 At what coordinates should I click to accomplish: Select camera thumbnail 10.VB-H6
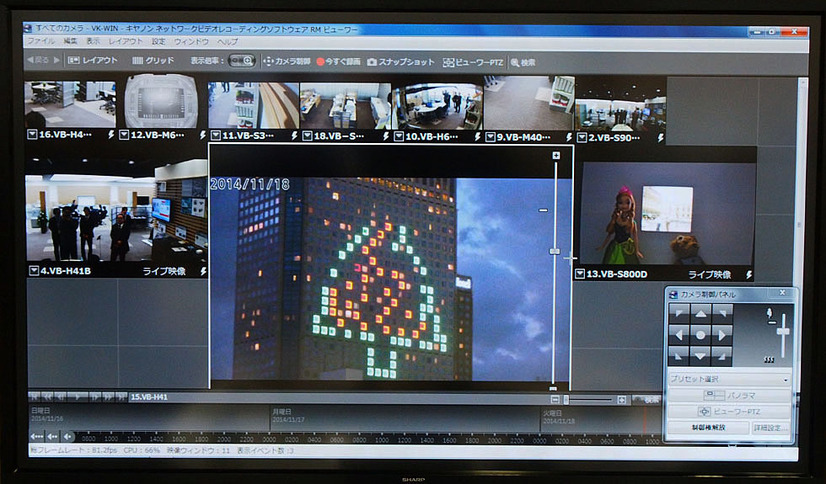[x=437, y=106]
